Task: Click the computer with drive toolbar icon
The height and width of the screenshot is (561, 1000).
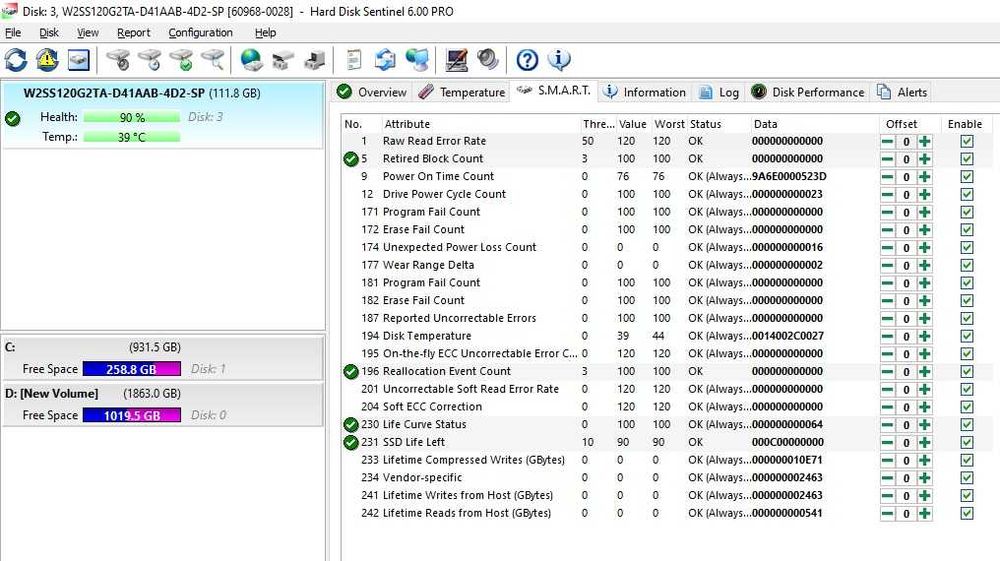Action: [x=315, y=60]
